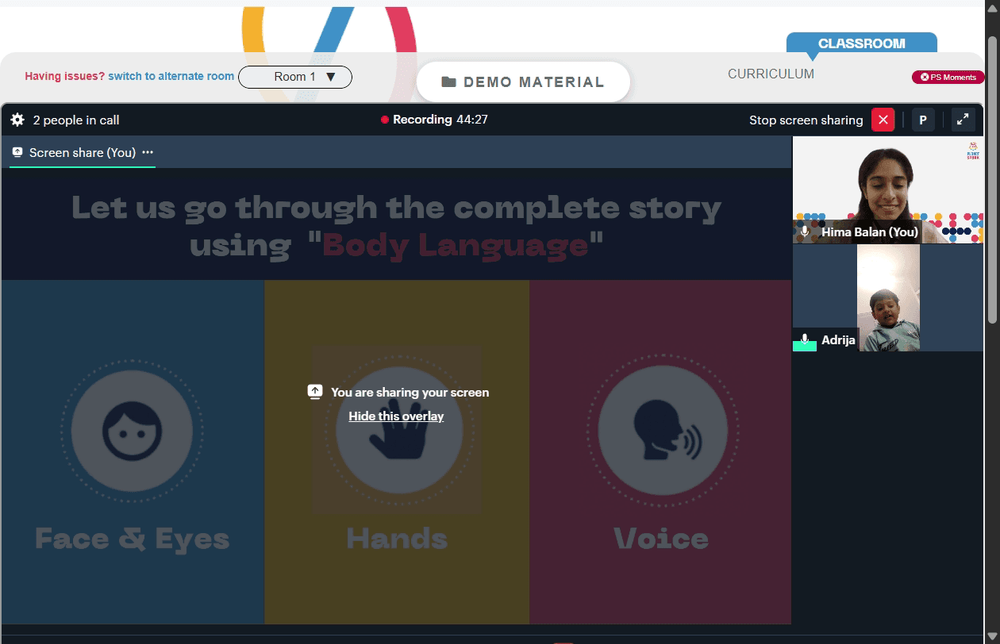Expand call to fullscreen
Image resolution: width=1000 pixels, height=644 pixels.
tap(962, 119)
